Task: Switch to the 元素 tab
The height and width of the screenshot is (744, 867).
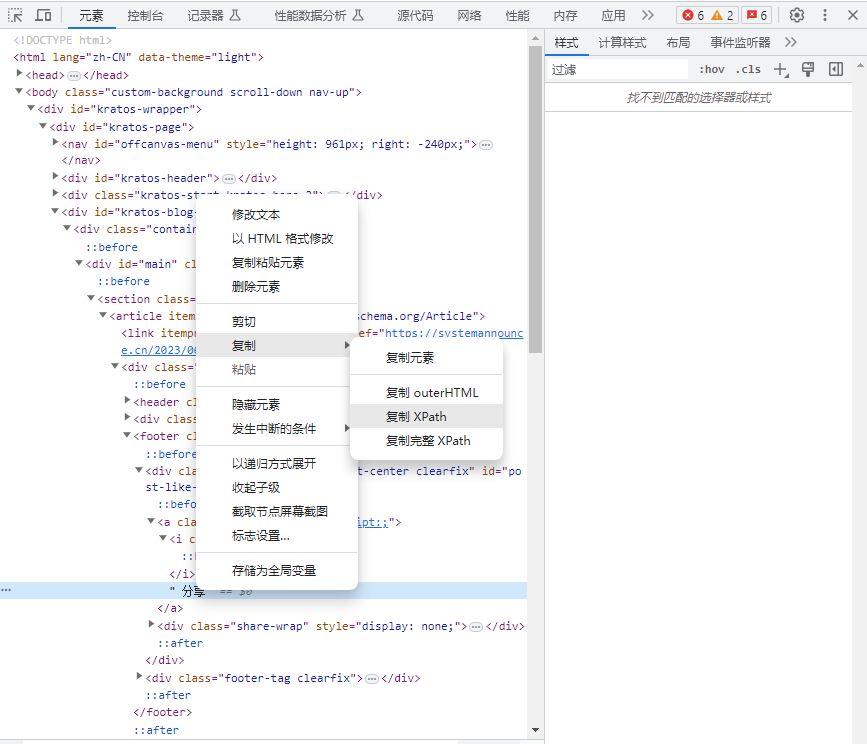Action: click(91, 15)
